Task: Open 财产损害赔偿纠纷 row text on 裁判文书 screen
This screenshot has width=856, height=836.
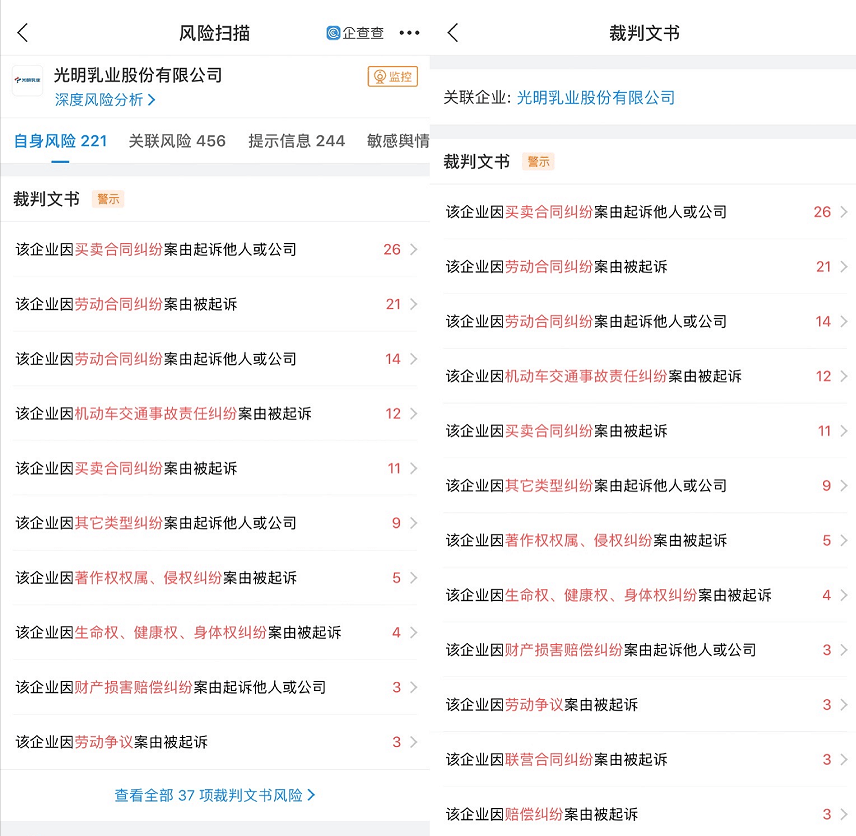Action: tap(601, 650)
